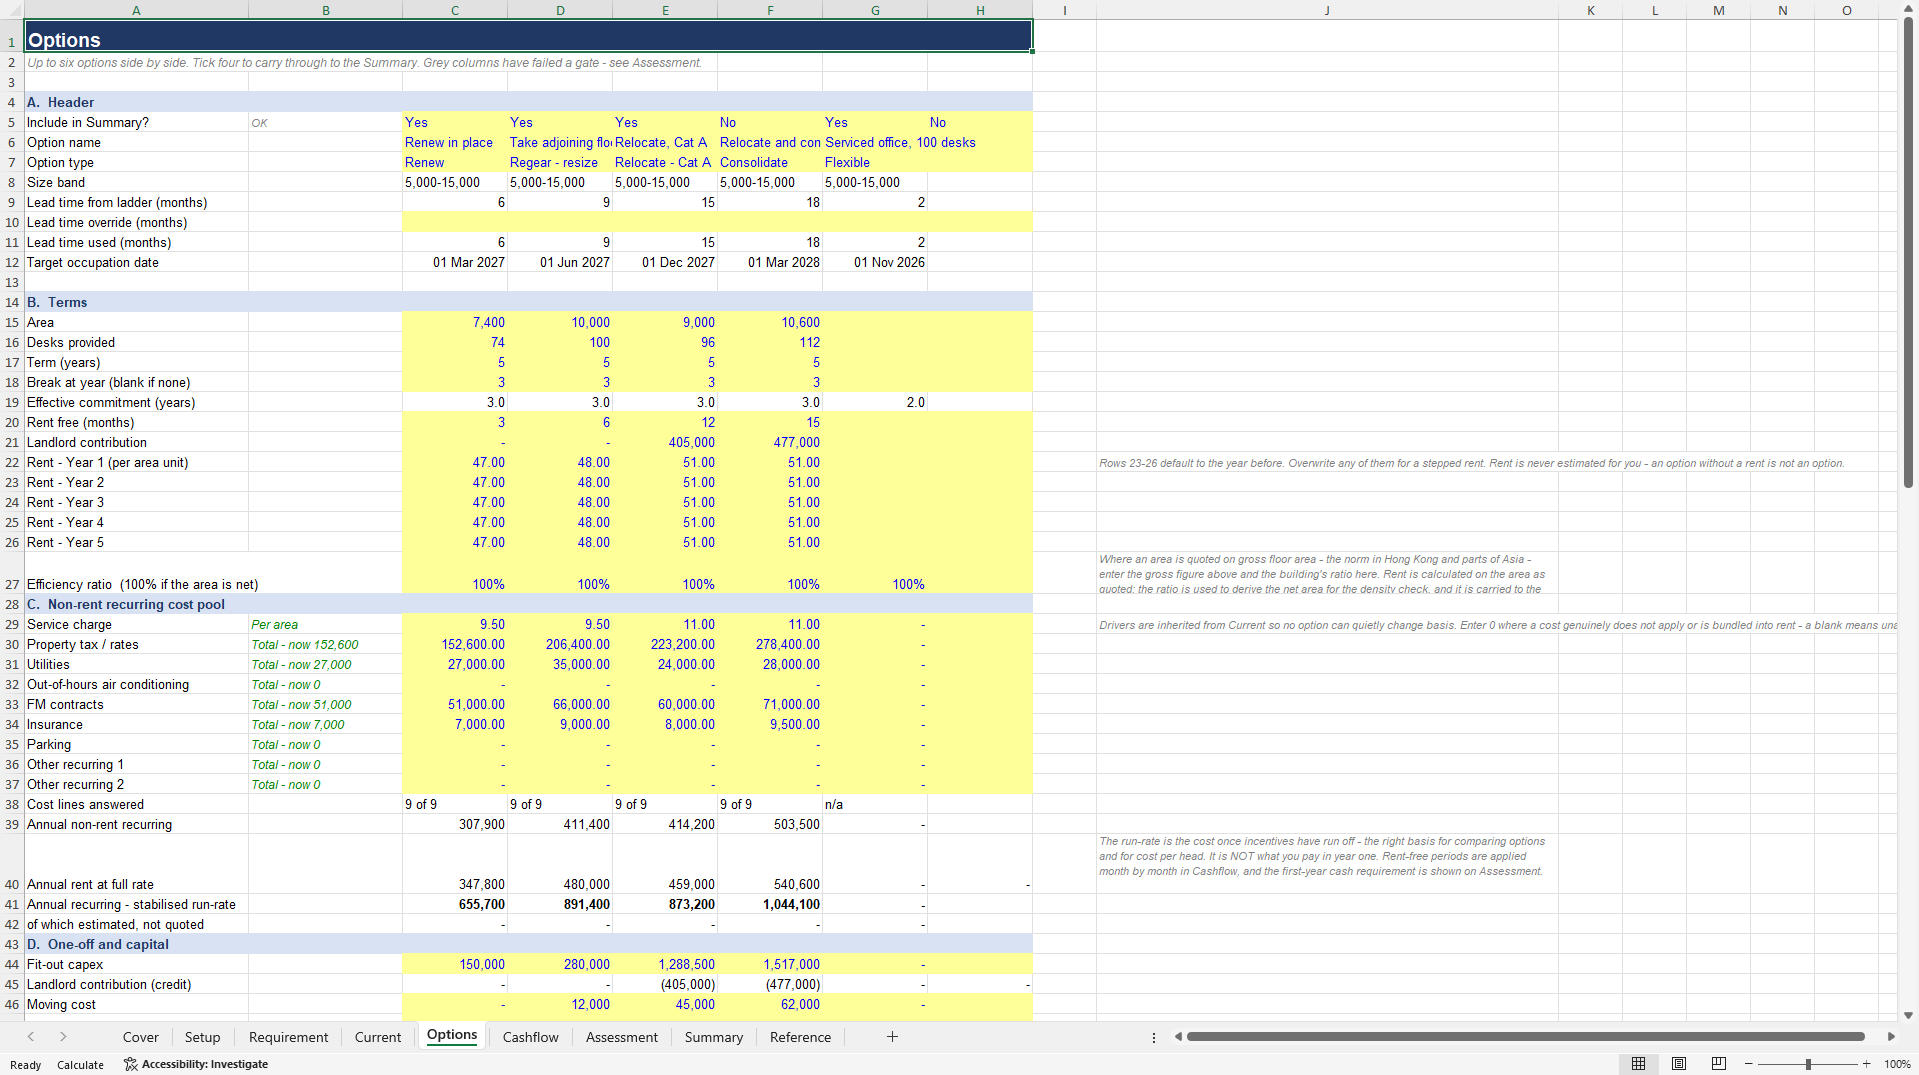Select row 41 header

point(12,904)
